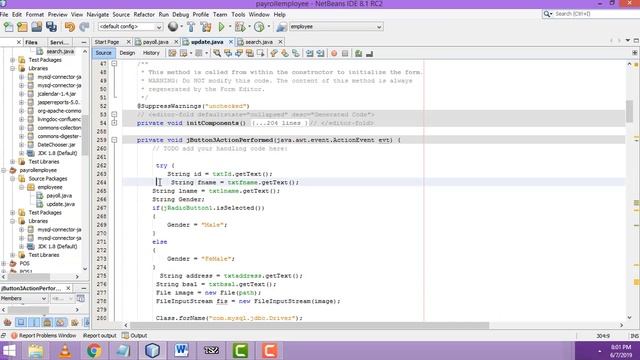Toggle Show Non-Public Members filter in Navigator
Screen dimensions: 640x360
pyautogui.click(x=47, y=322)
